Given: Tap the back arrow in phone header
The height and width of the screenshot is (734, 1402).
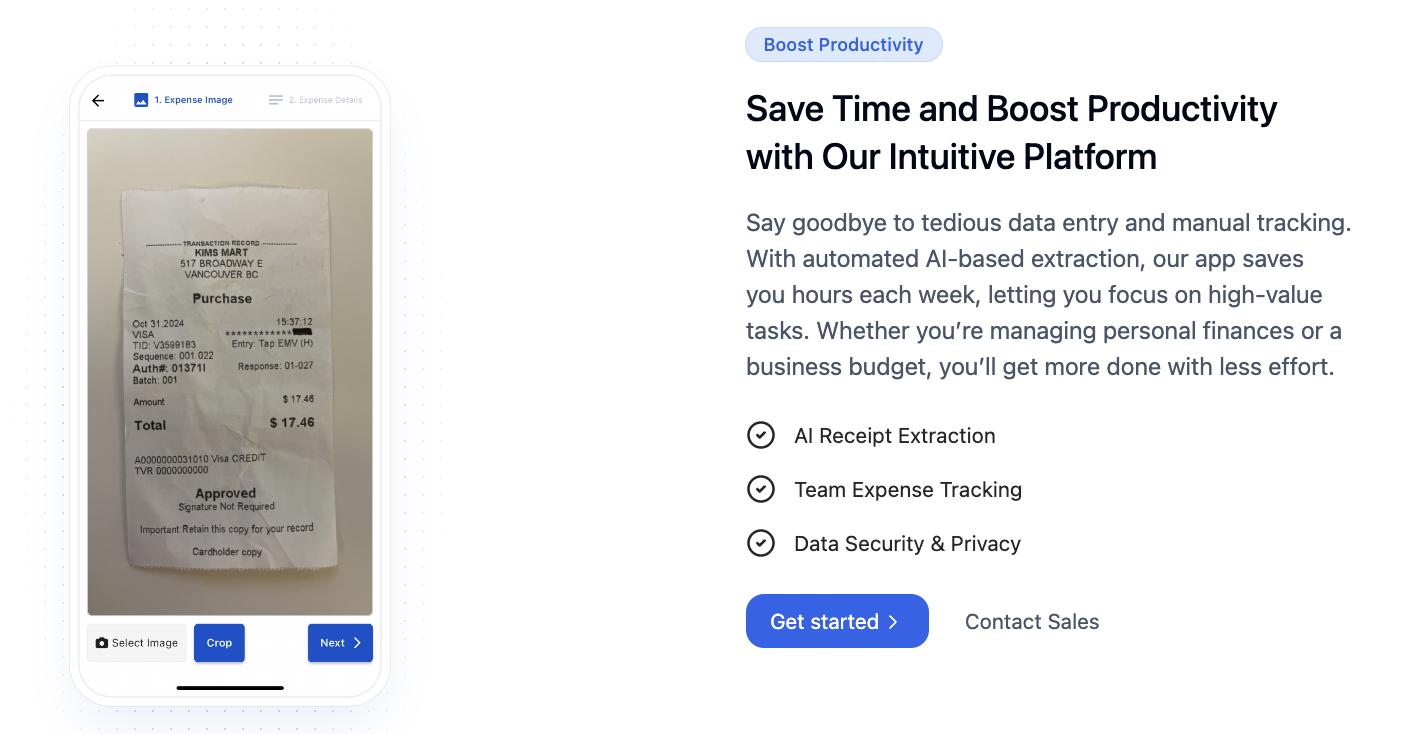Looking at the screenshot, I should point(98,100).
